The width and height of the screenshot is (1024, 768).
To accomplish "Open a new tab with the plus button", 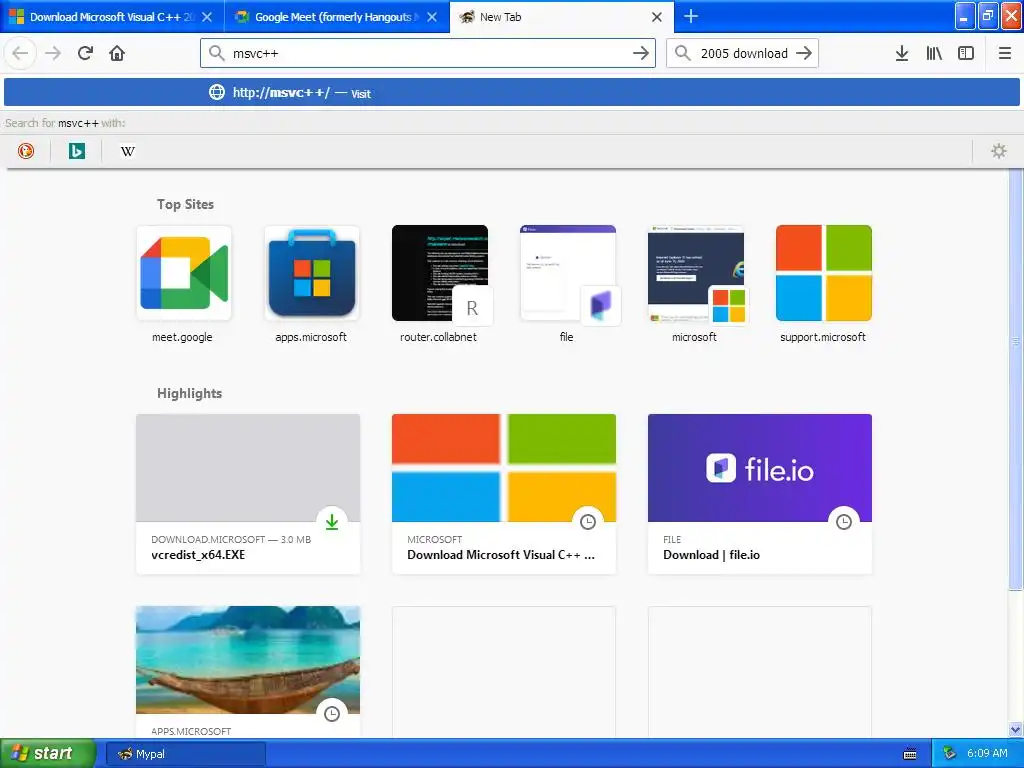I will [690, 16].
